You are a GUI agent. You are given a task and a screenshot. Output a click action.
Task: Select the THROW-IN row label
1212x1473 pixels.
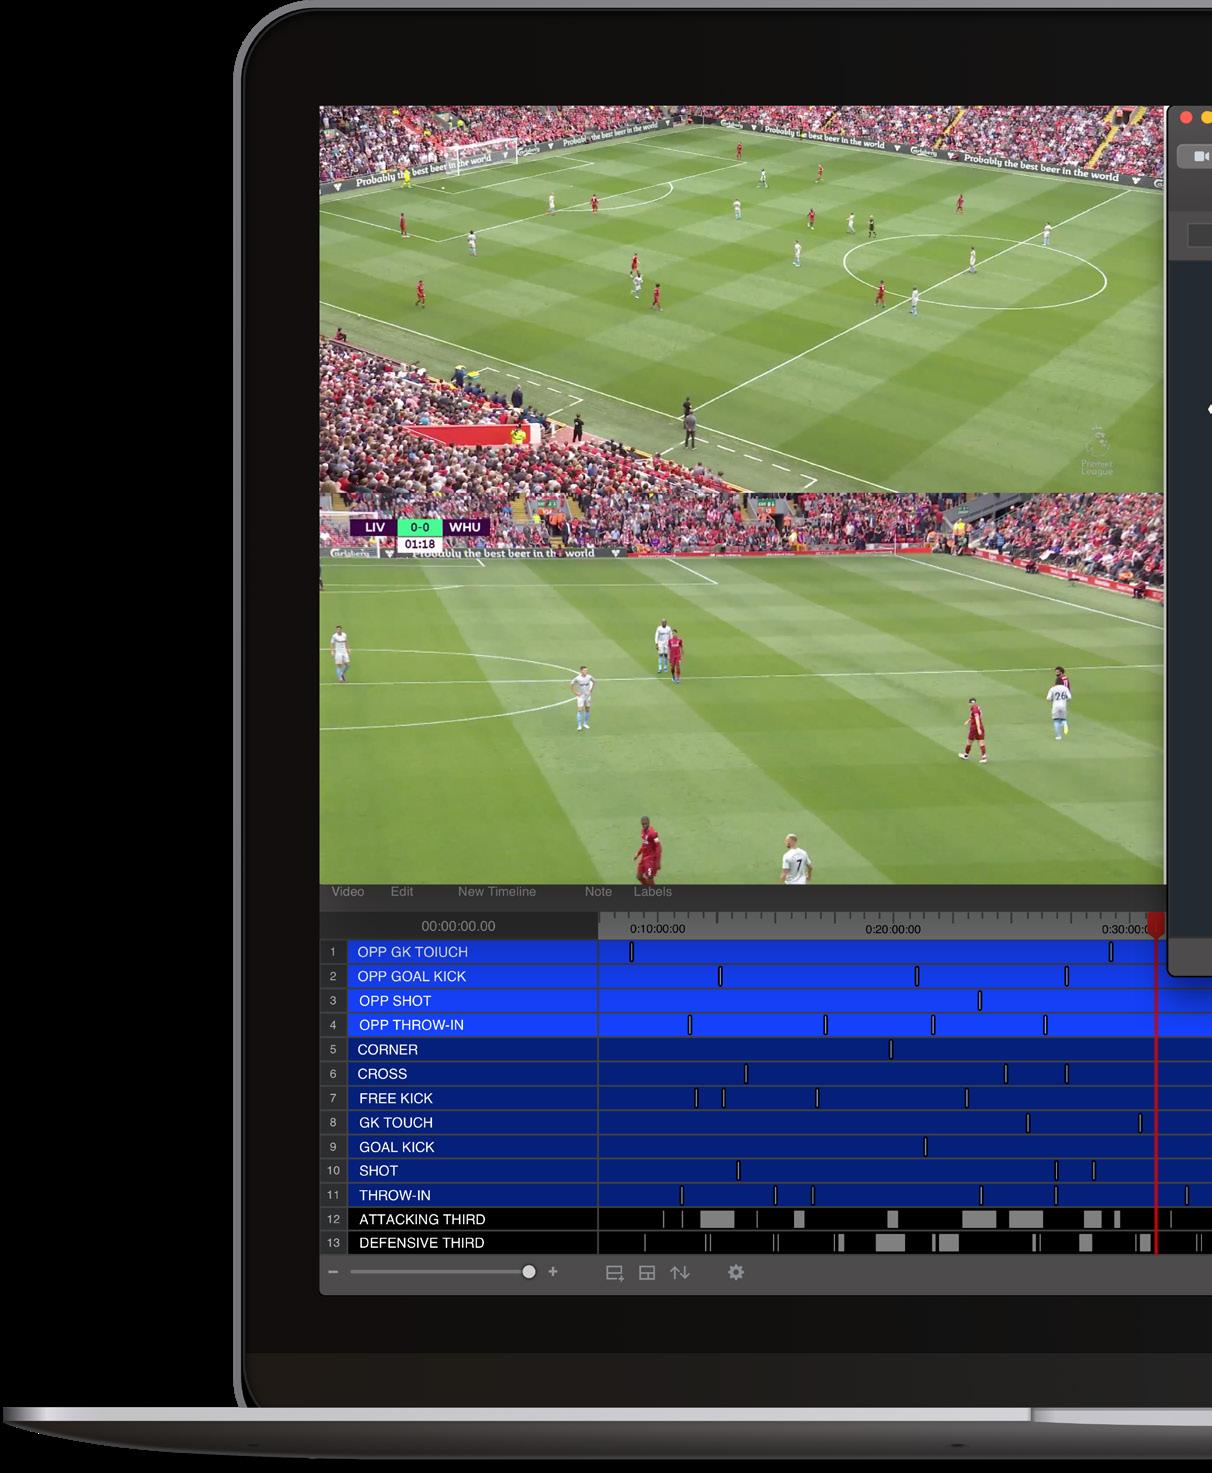(394, 1195)
